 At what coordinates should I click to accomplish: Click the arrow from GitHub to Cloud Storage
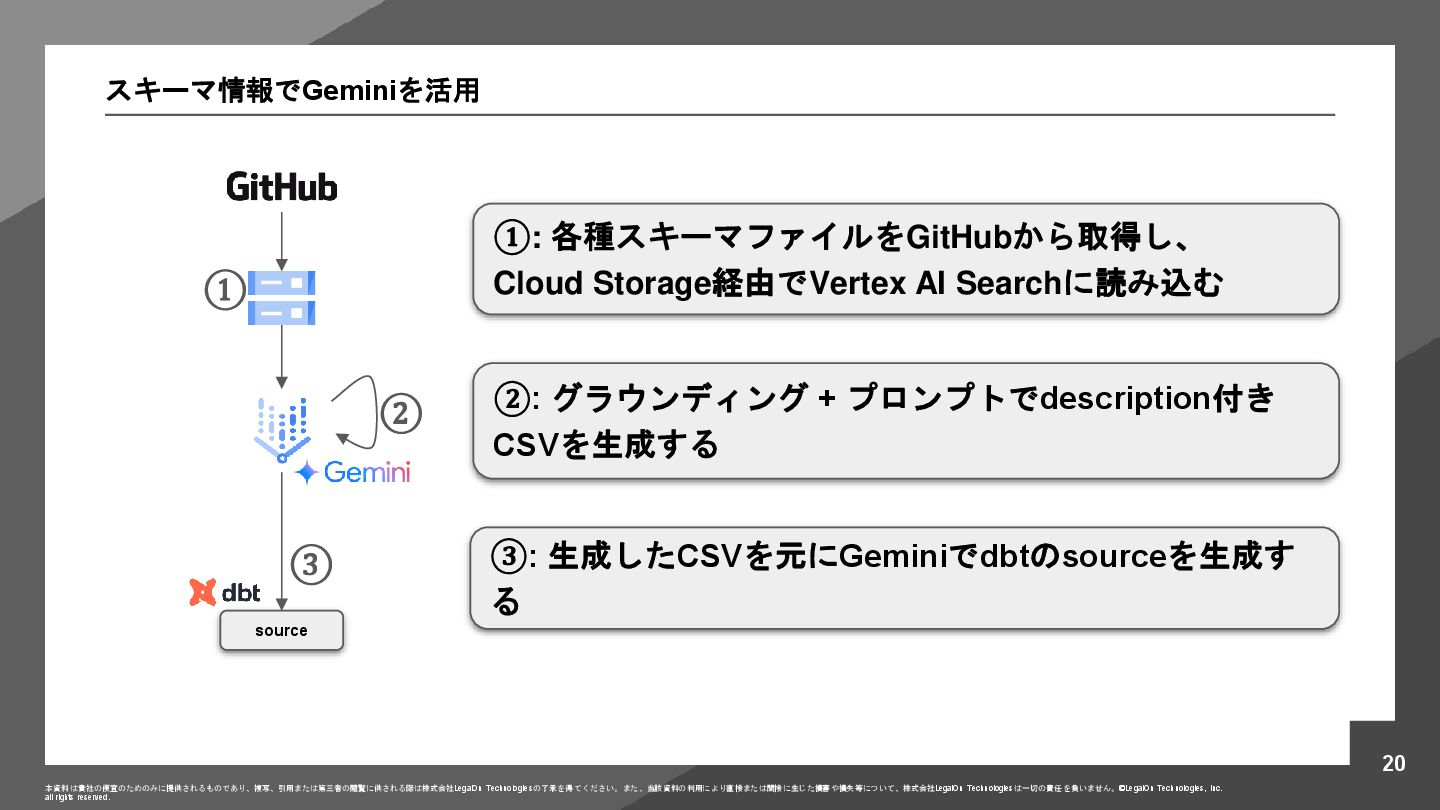click(282, 237)
